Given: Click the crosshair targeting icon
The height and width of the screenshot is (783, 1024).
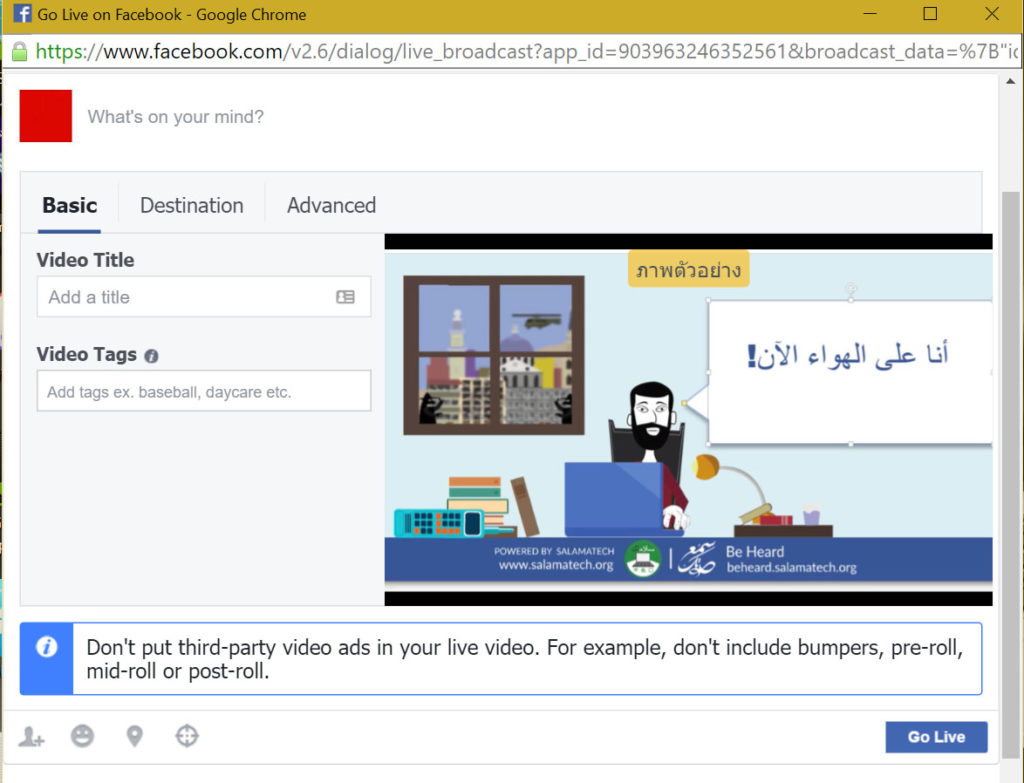Looking at the screenshot, I should click(x=187, y=736).
